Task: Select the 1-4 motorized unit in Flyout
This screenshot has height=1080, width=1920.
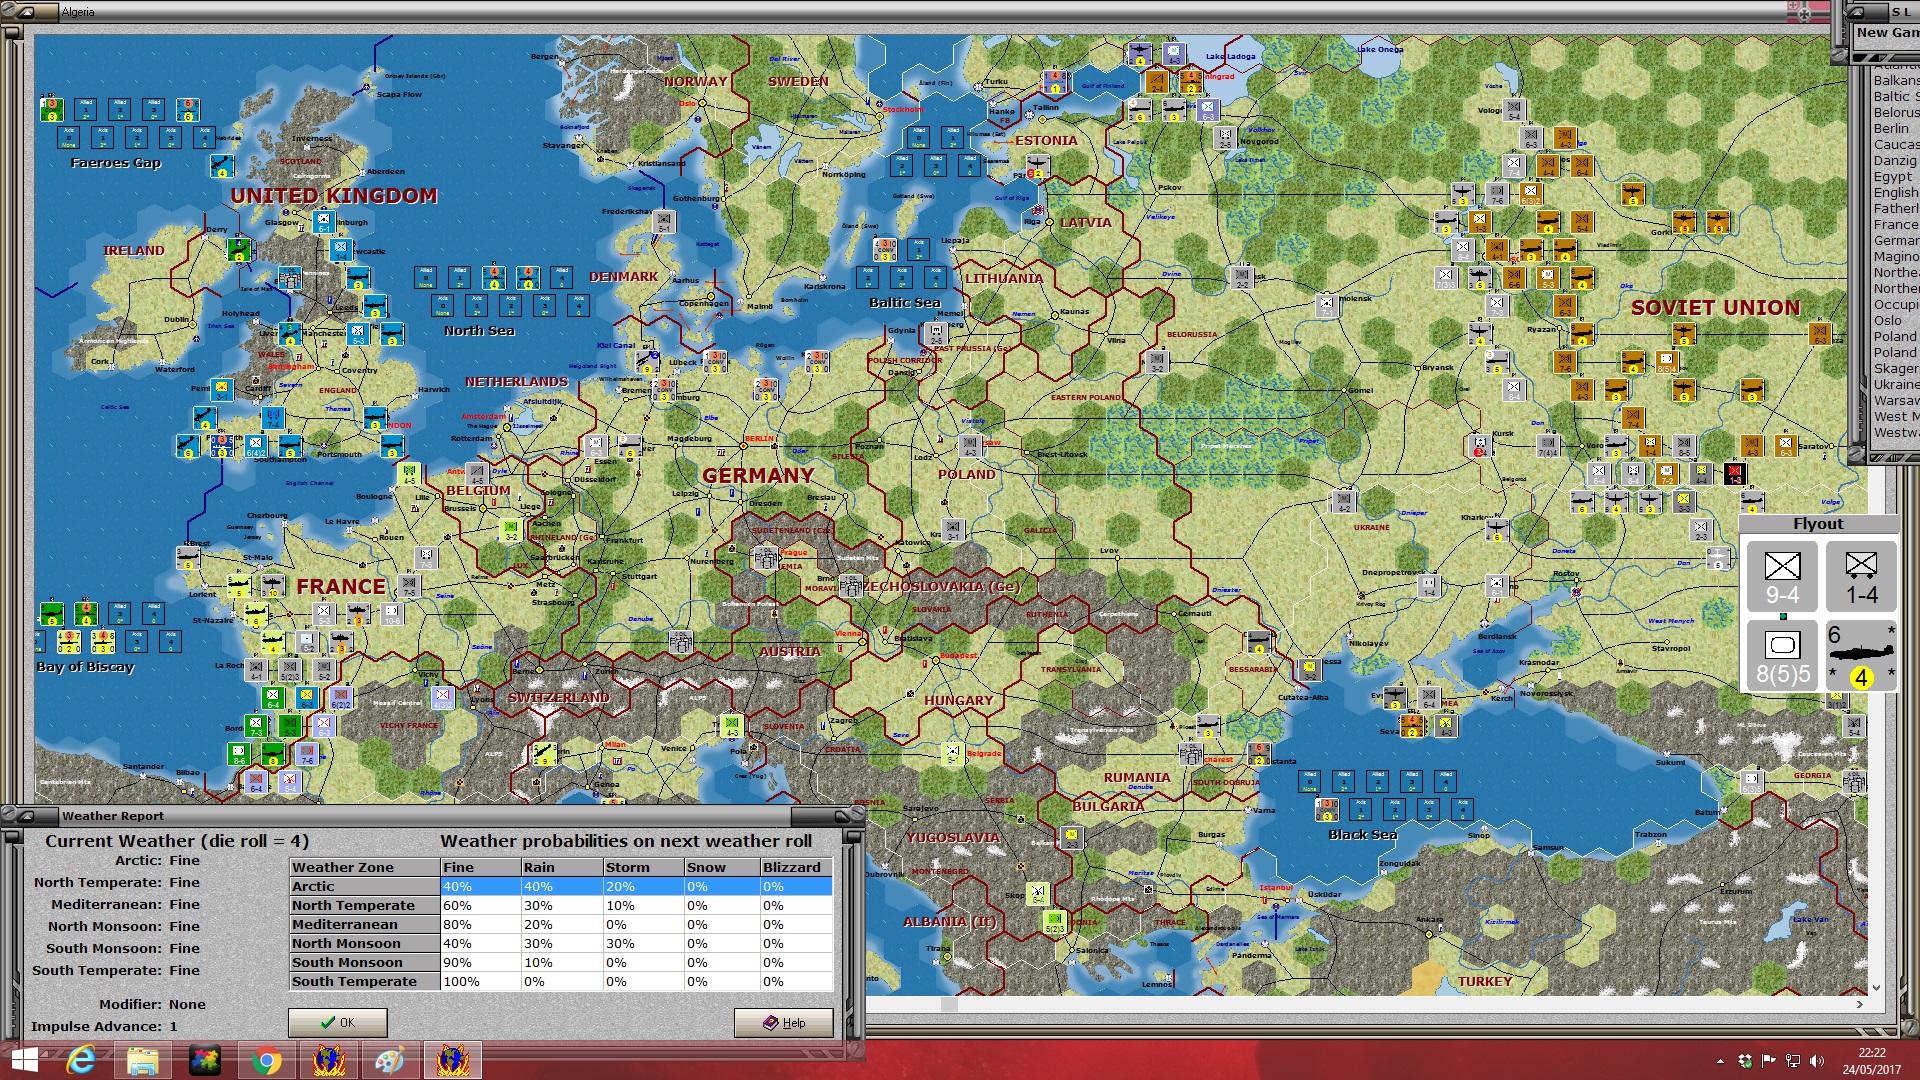Action: tap(1861, 577)
